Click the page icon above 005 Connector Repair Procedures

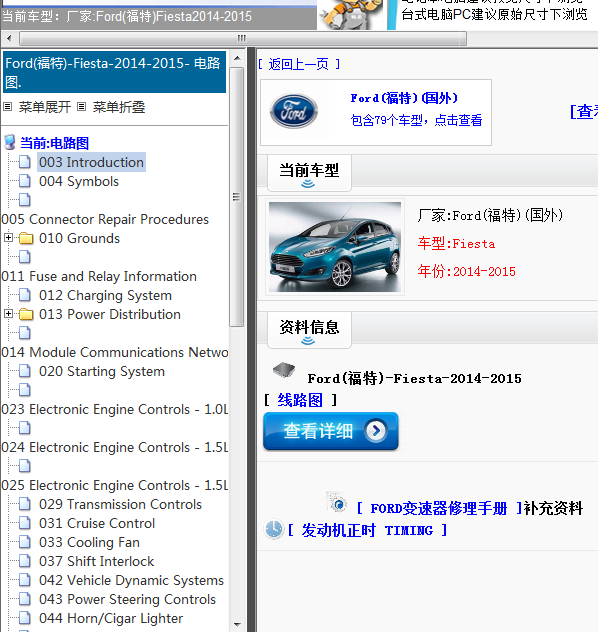click(x=25, y=200)
